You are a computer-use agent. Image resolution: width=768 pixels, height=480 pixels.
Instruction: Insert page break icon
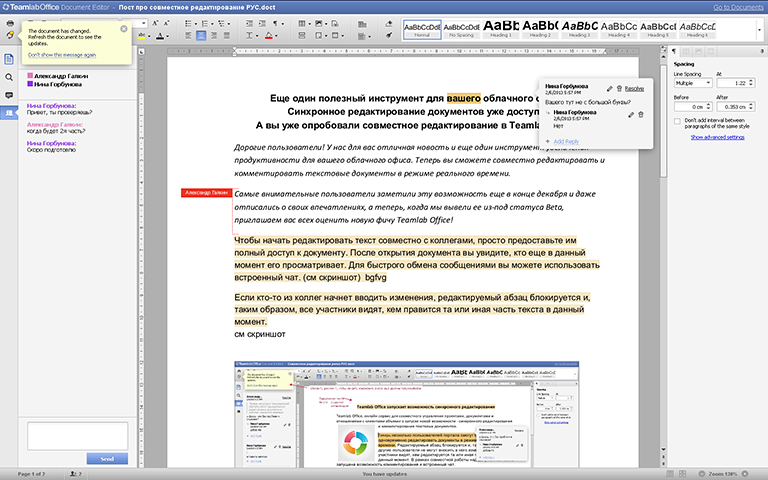click(302, 35)
